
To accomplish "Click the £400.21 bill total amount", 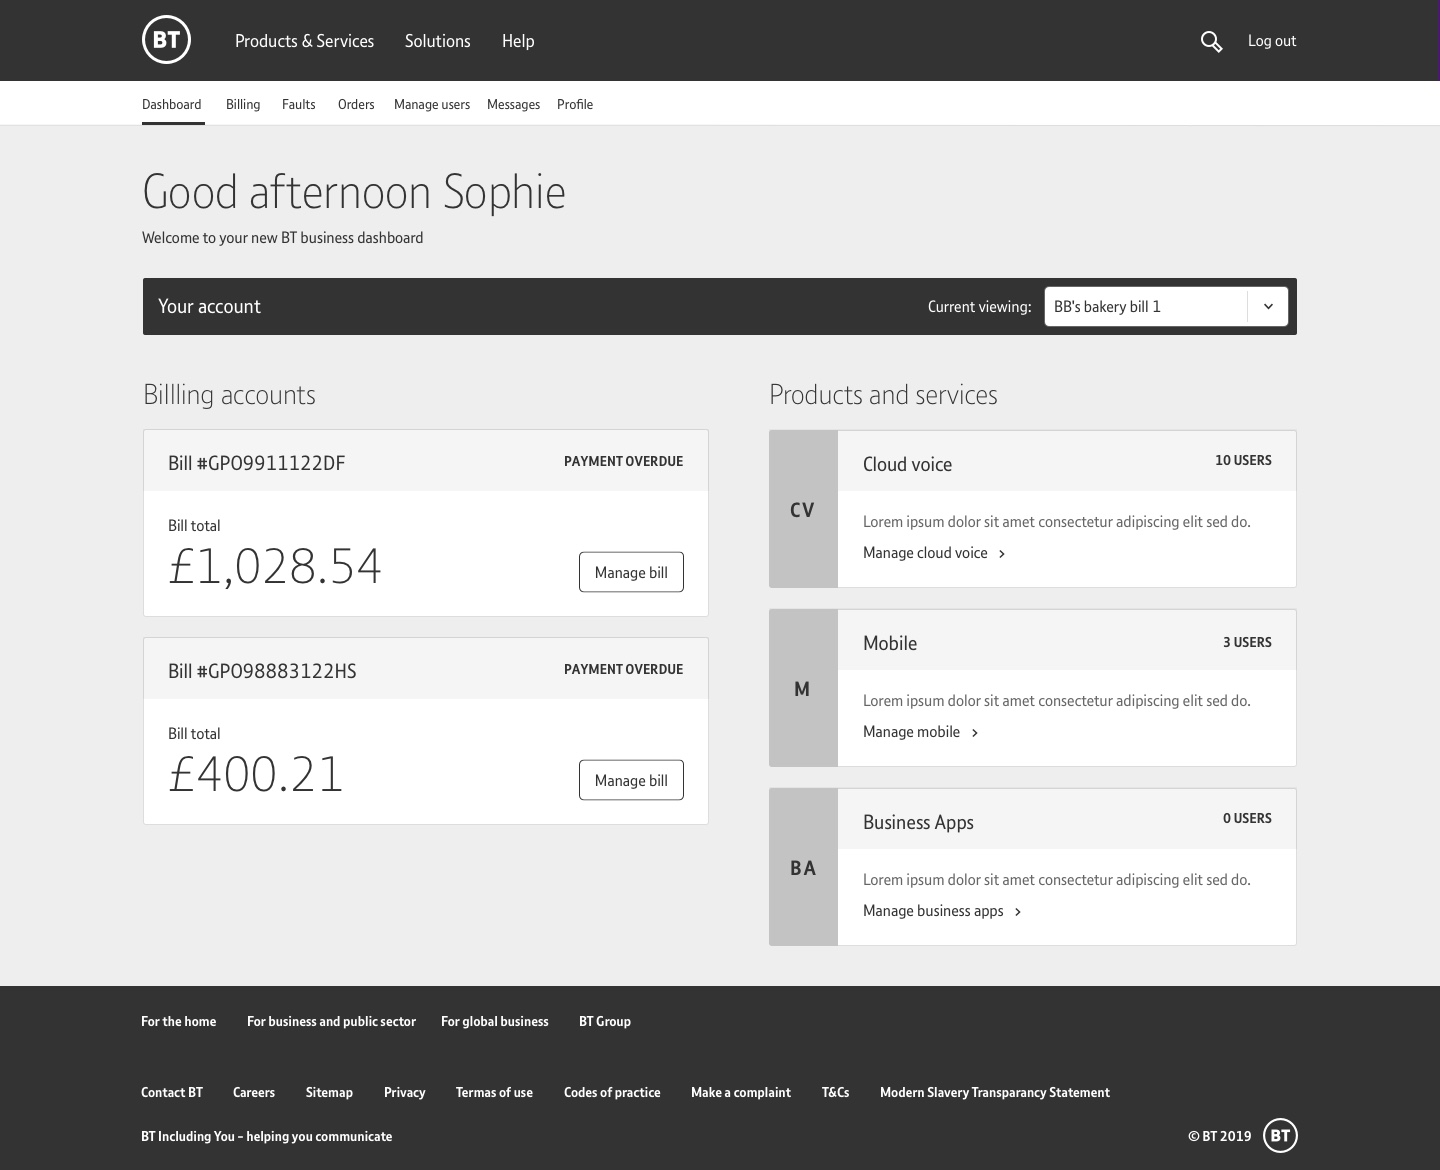I will tap(256, 774).
